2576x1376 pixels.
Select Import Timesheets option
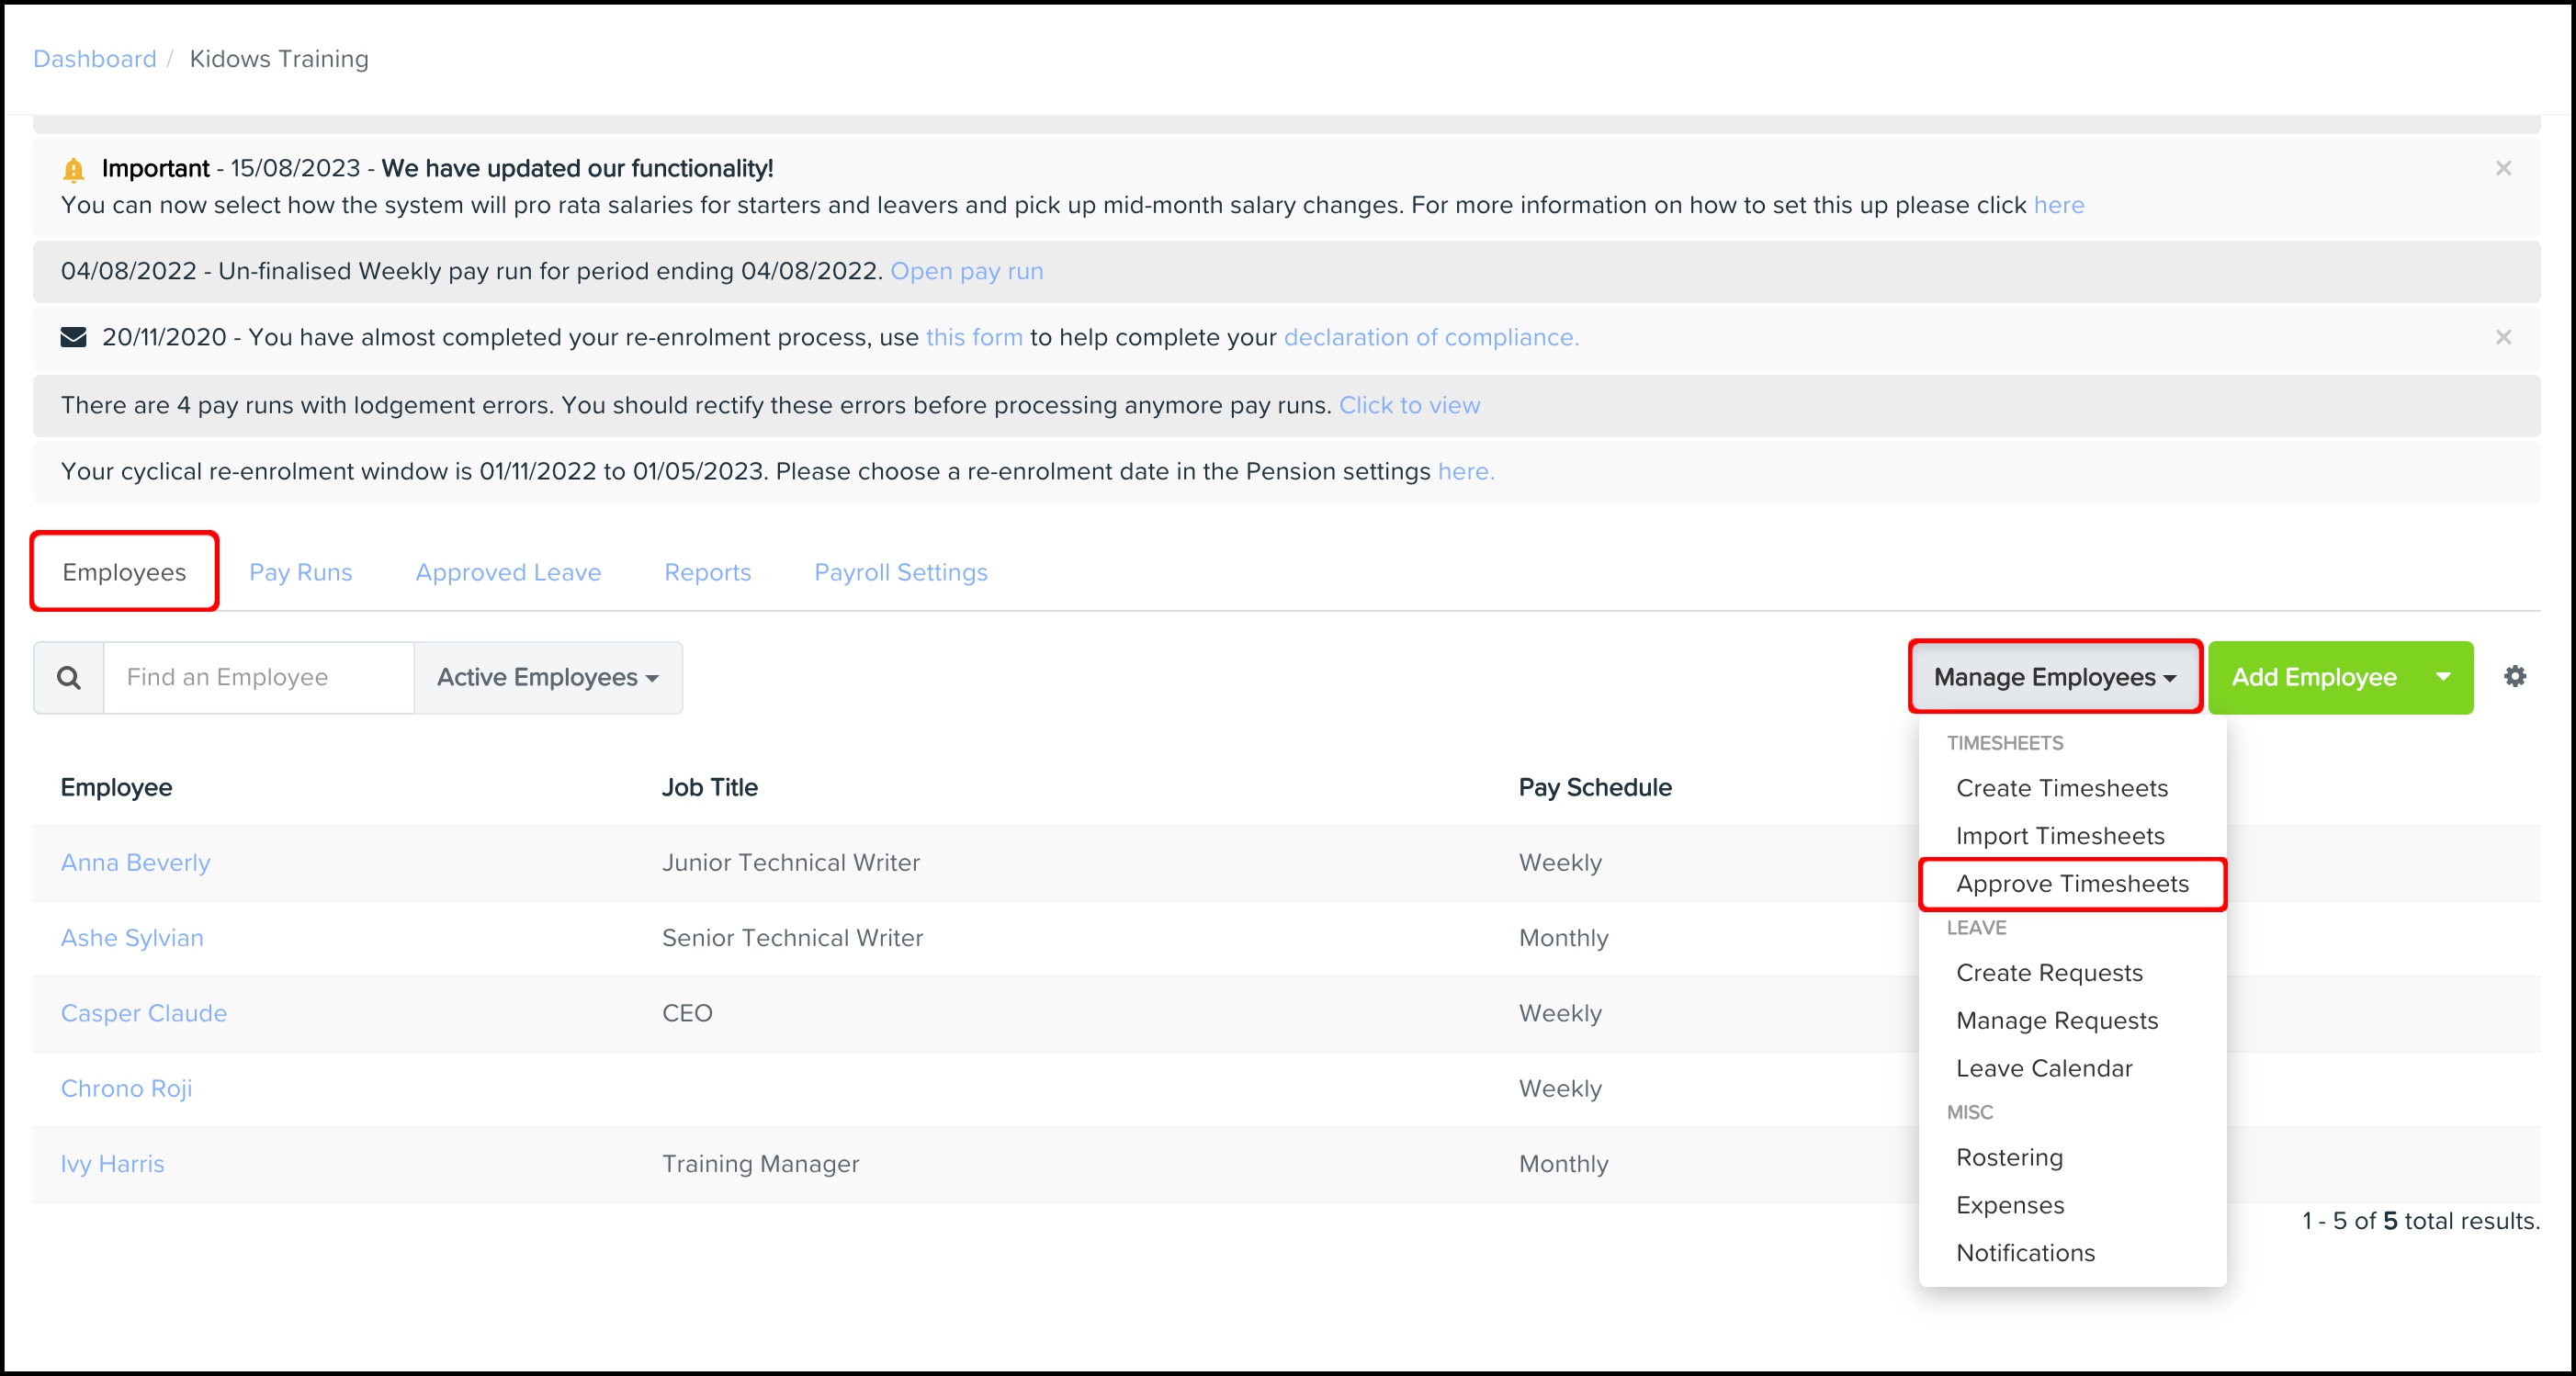pyautogui.click(x=2059, y=836)
